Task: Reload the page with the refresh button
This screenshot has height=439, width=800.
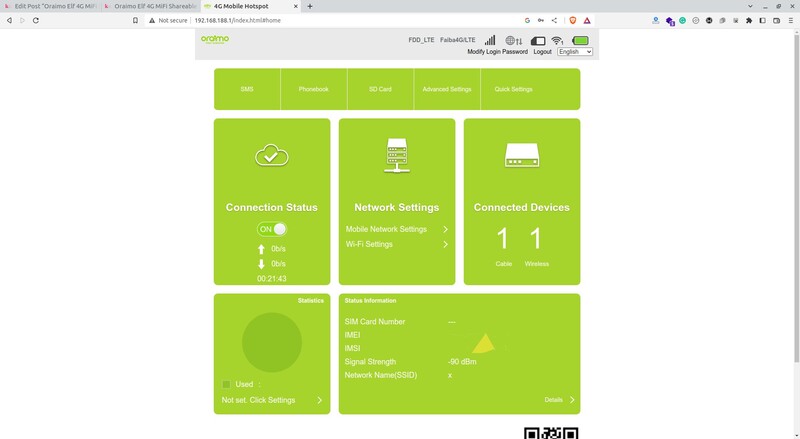Action: 36,20
